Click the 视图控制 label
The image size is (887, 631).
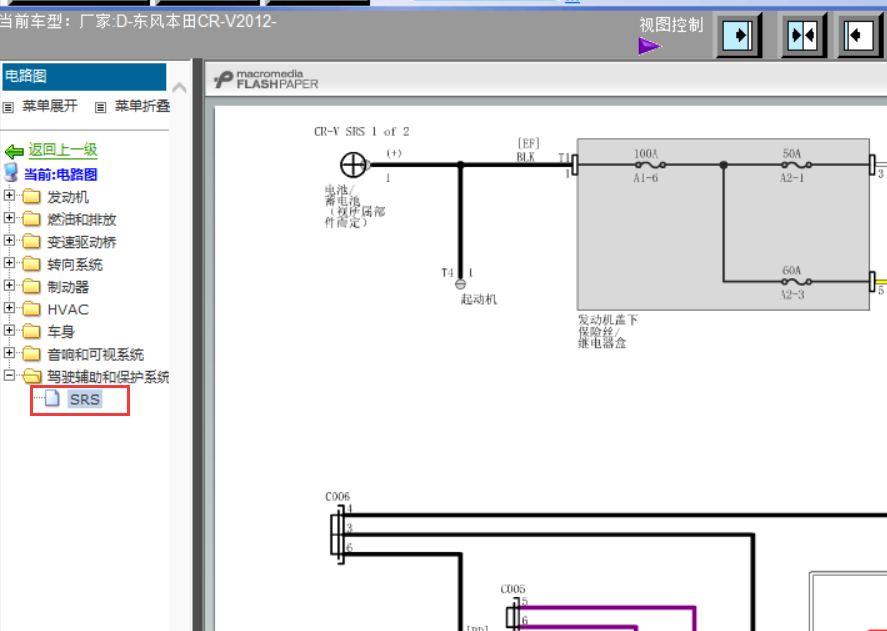point(671,25)
